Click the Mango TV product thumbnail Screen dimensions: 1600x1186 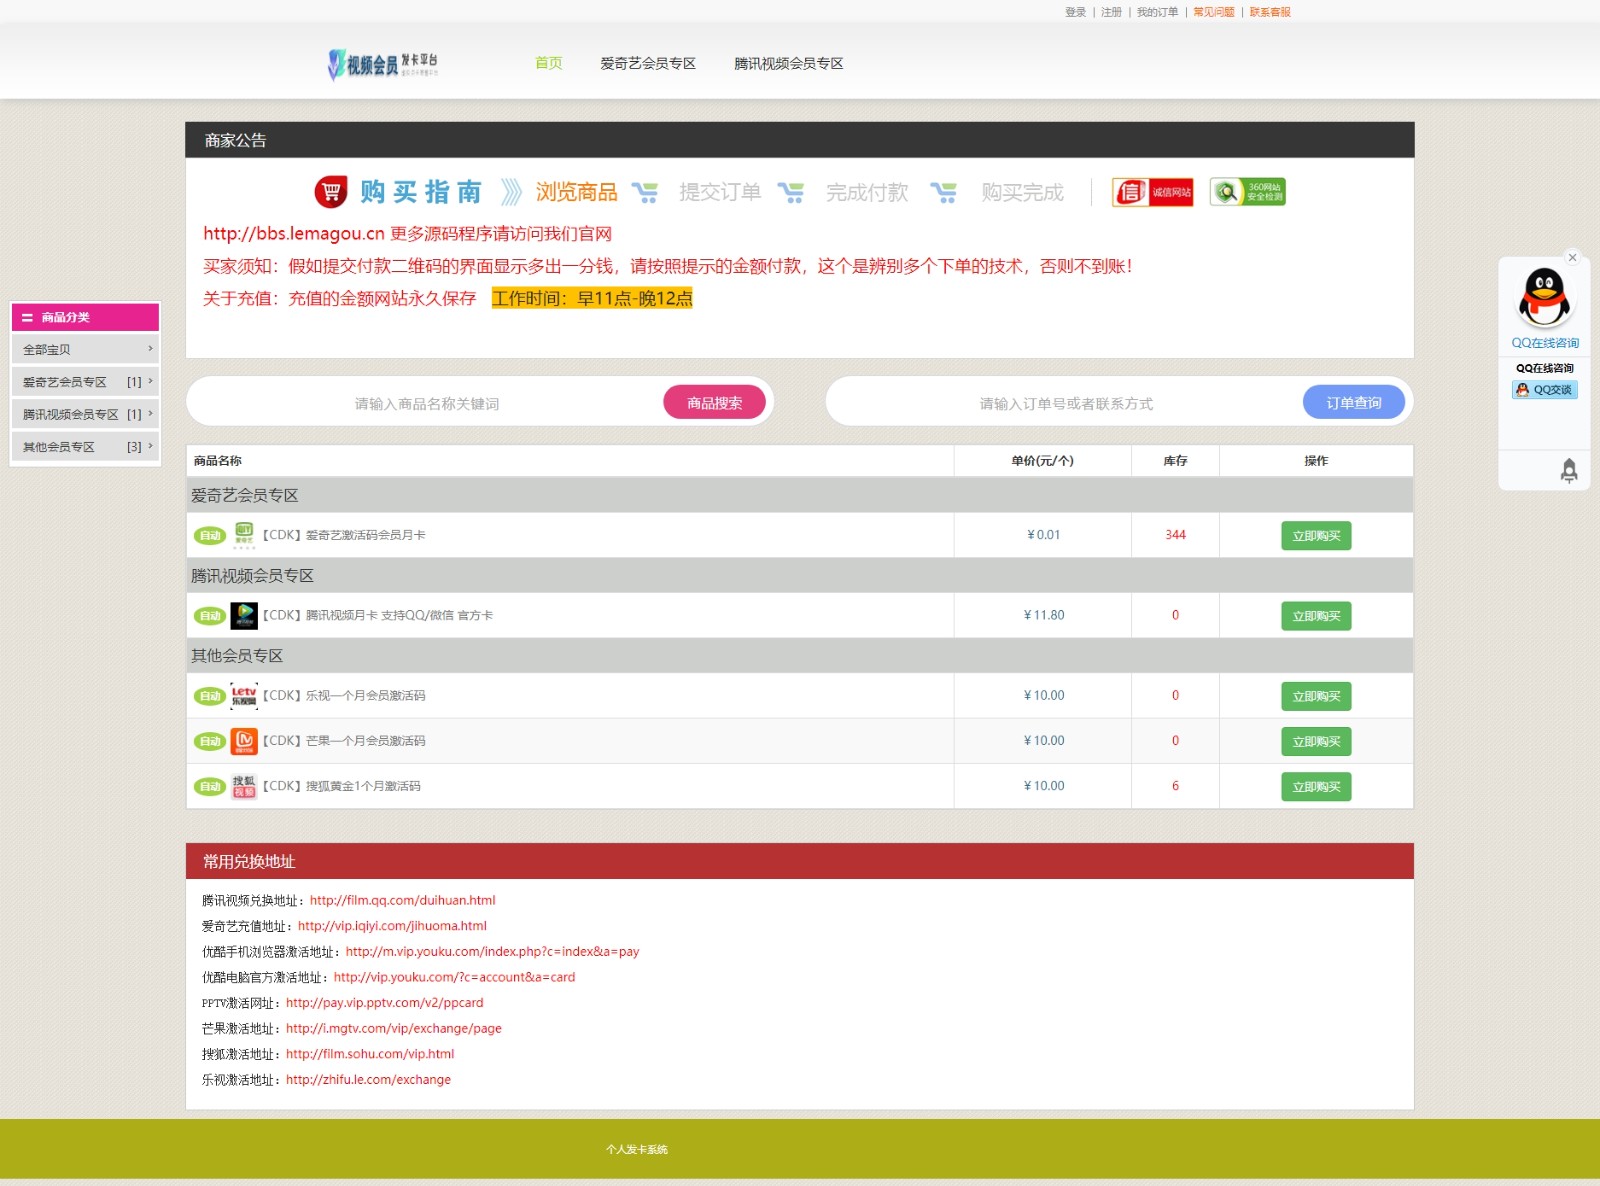point(244,741)
